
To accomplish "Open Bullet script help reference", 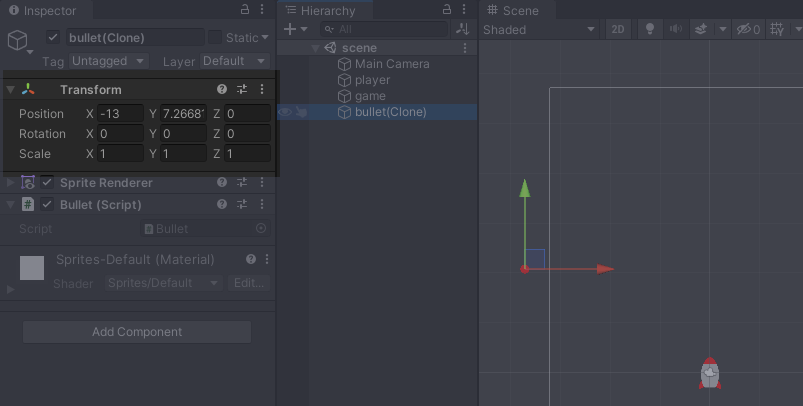I will click(222, 204).
